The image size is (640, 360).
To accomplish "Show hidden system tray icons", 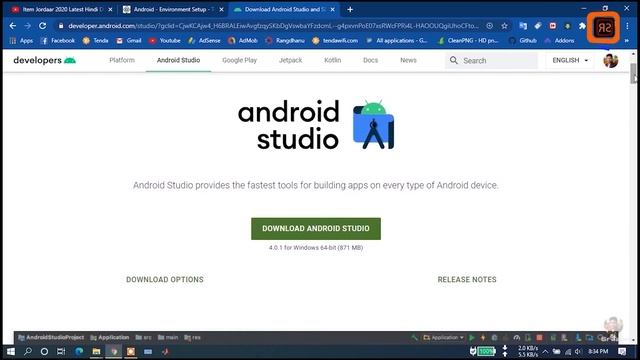I will [x=545, y=351].
